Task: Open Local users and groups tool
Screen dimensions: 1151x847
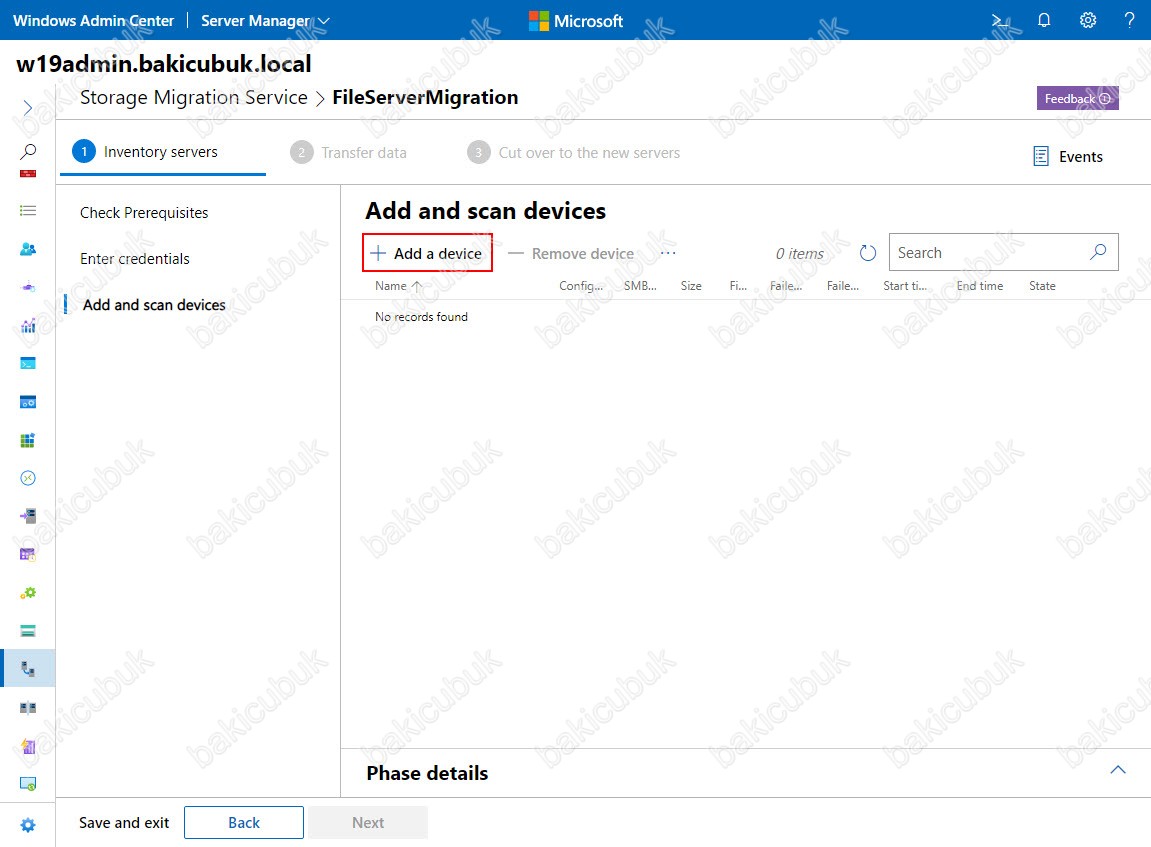Action: click(x=28, y=249)
